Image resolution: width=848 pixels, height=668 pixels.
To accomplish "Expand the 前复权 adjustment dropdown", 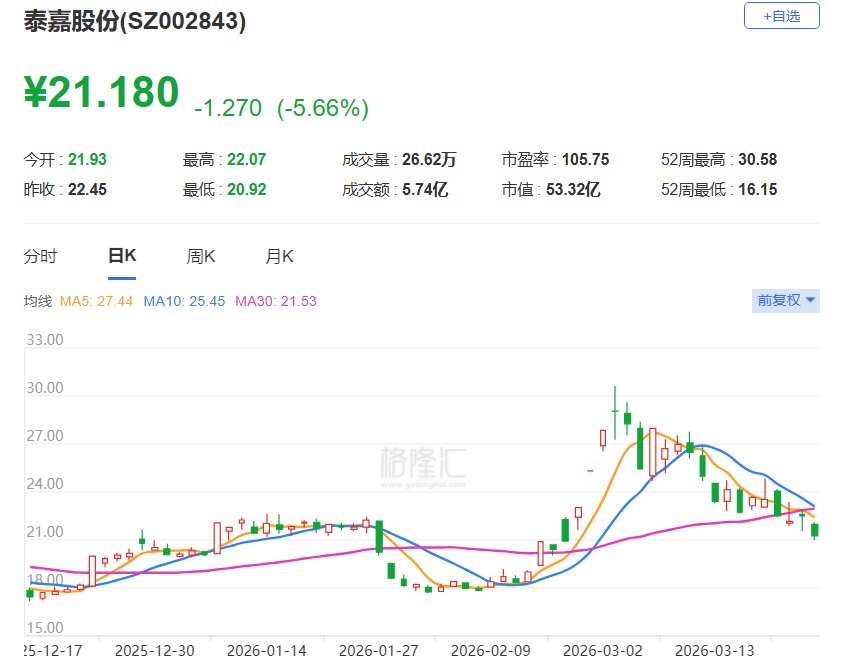I will (x=786, y=300).
